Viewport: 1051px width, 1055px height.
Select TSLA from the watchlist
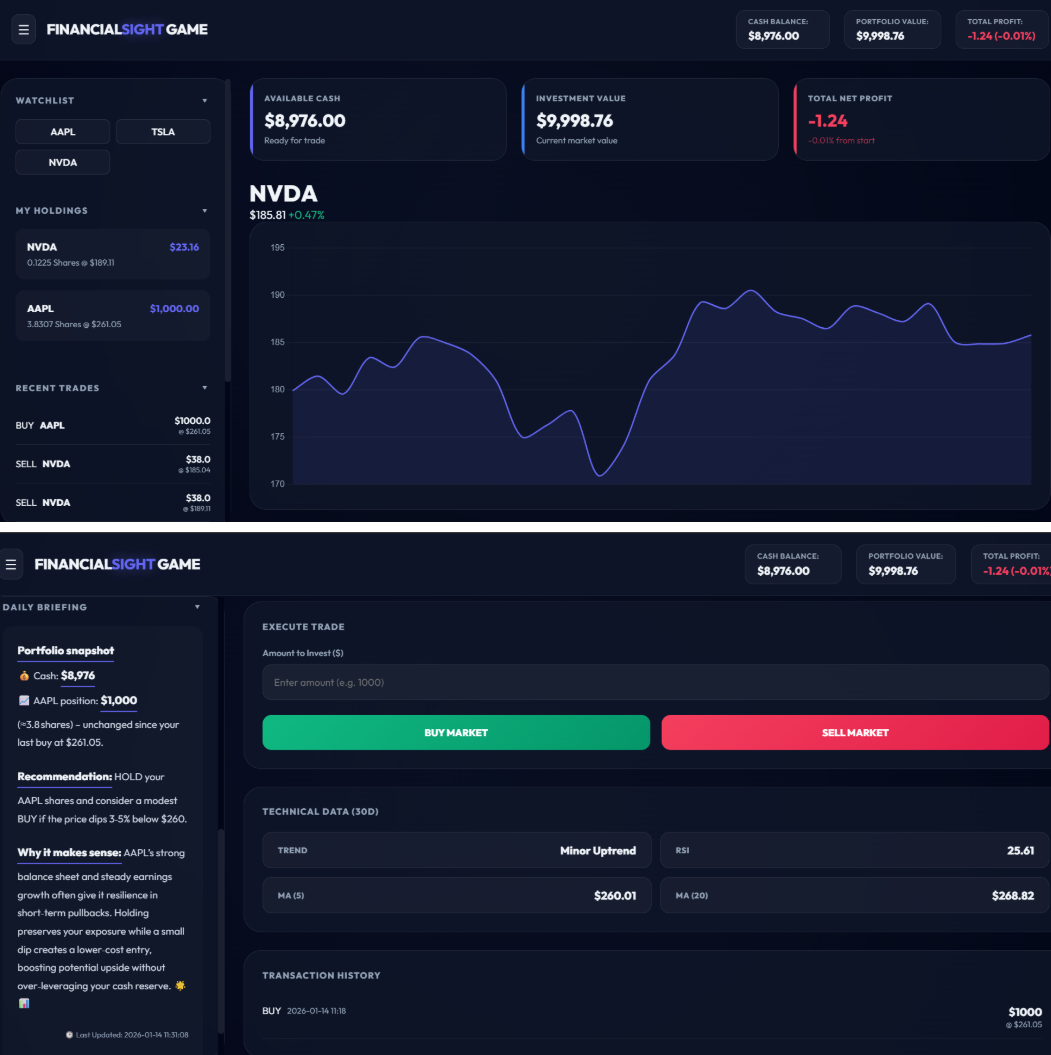point(162,131)
